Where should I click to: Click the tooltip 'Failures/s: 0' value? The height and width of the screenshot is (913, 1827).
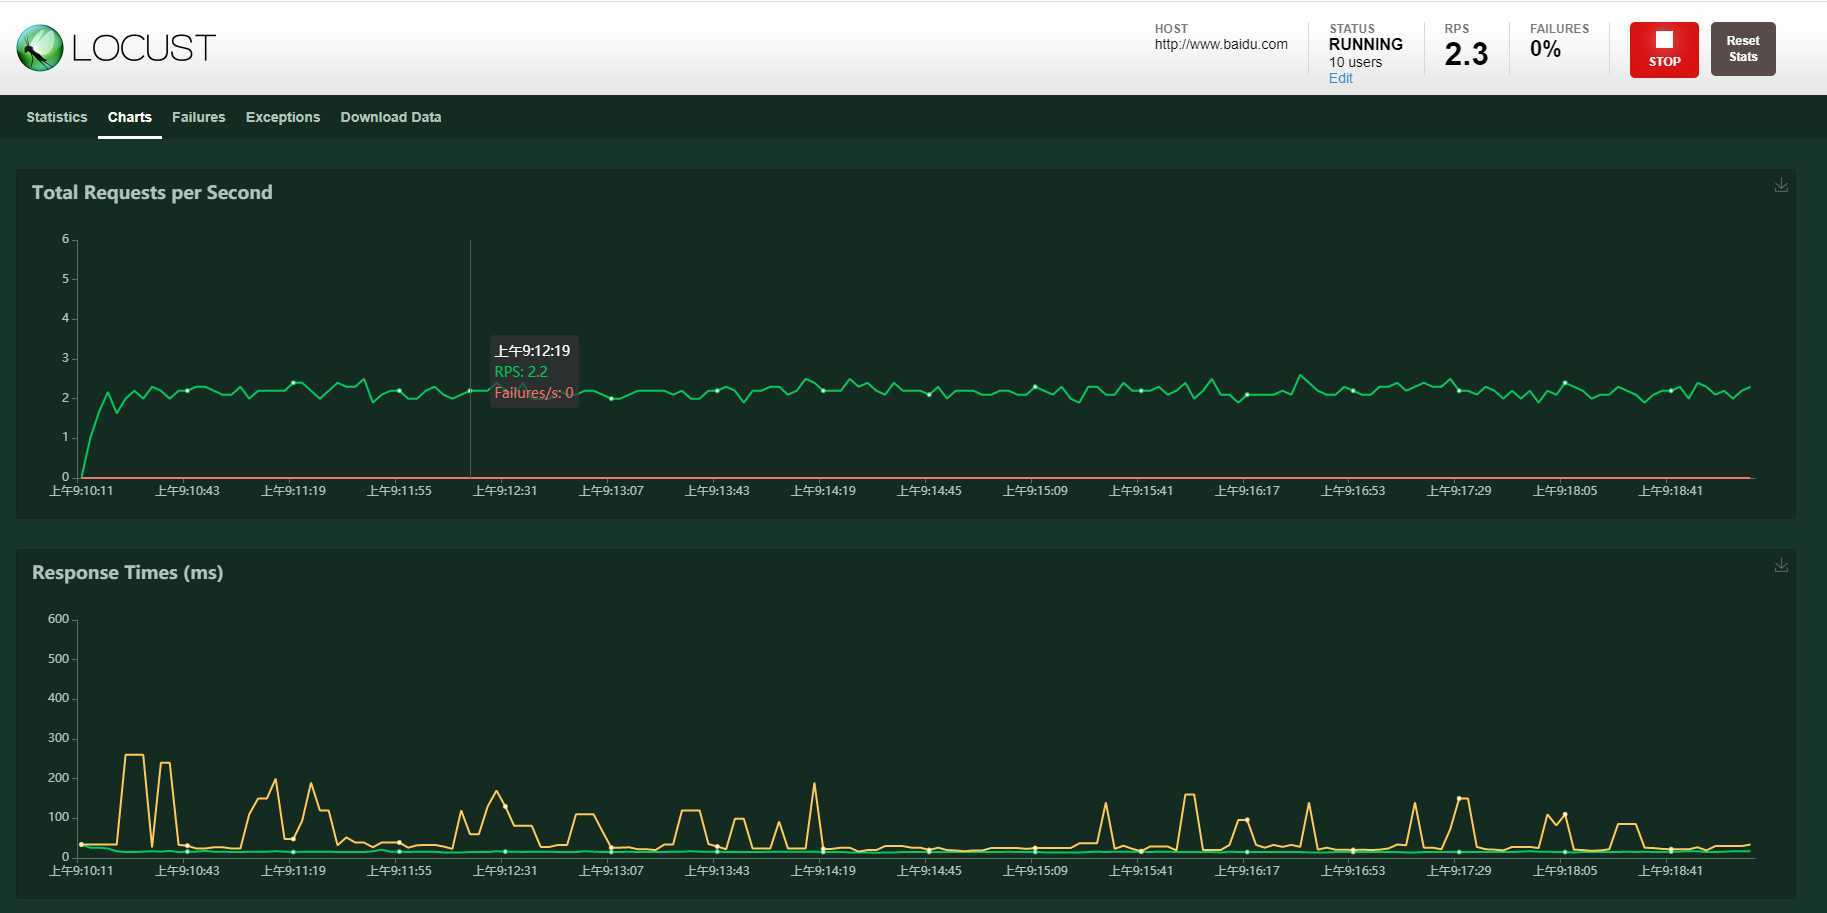534,393
